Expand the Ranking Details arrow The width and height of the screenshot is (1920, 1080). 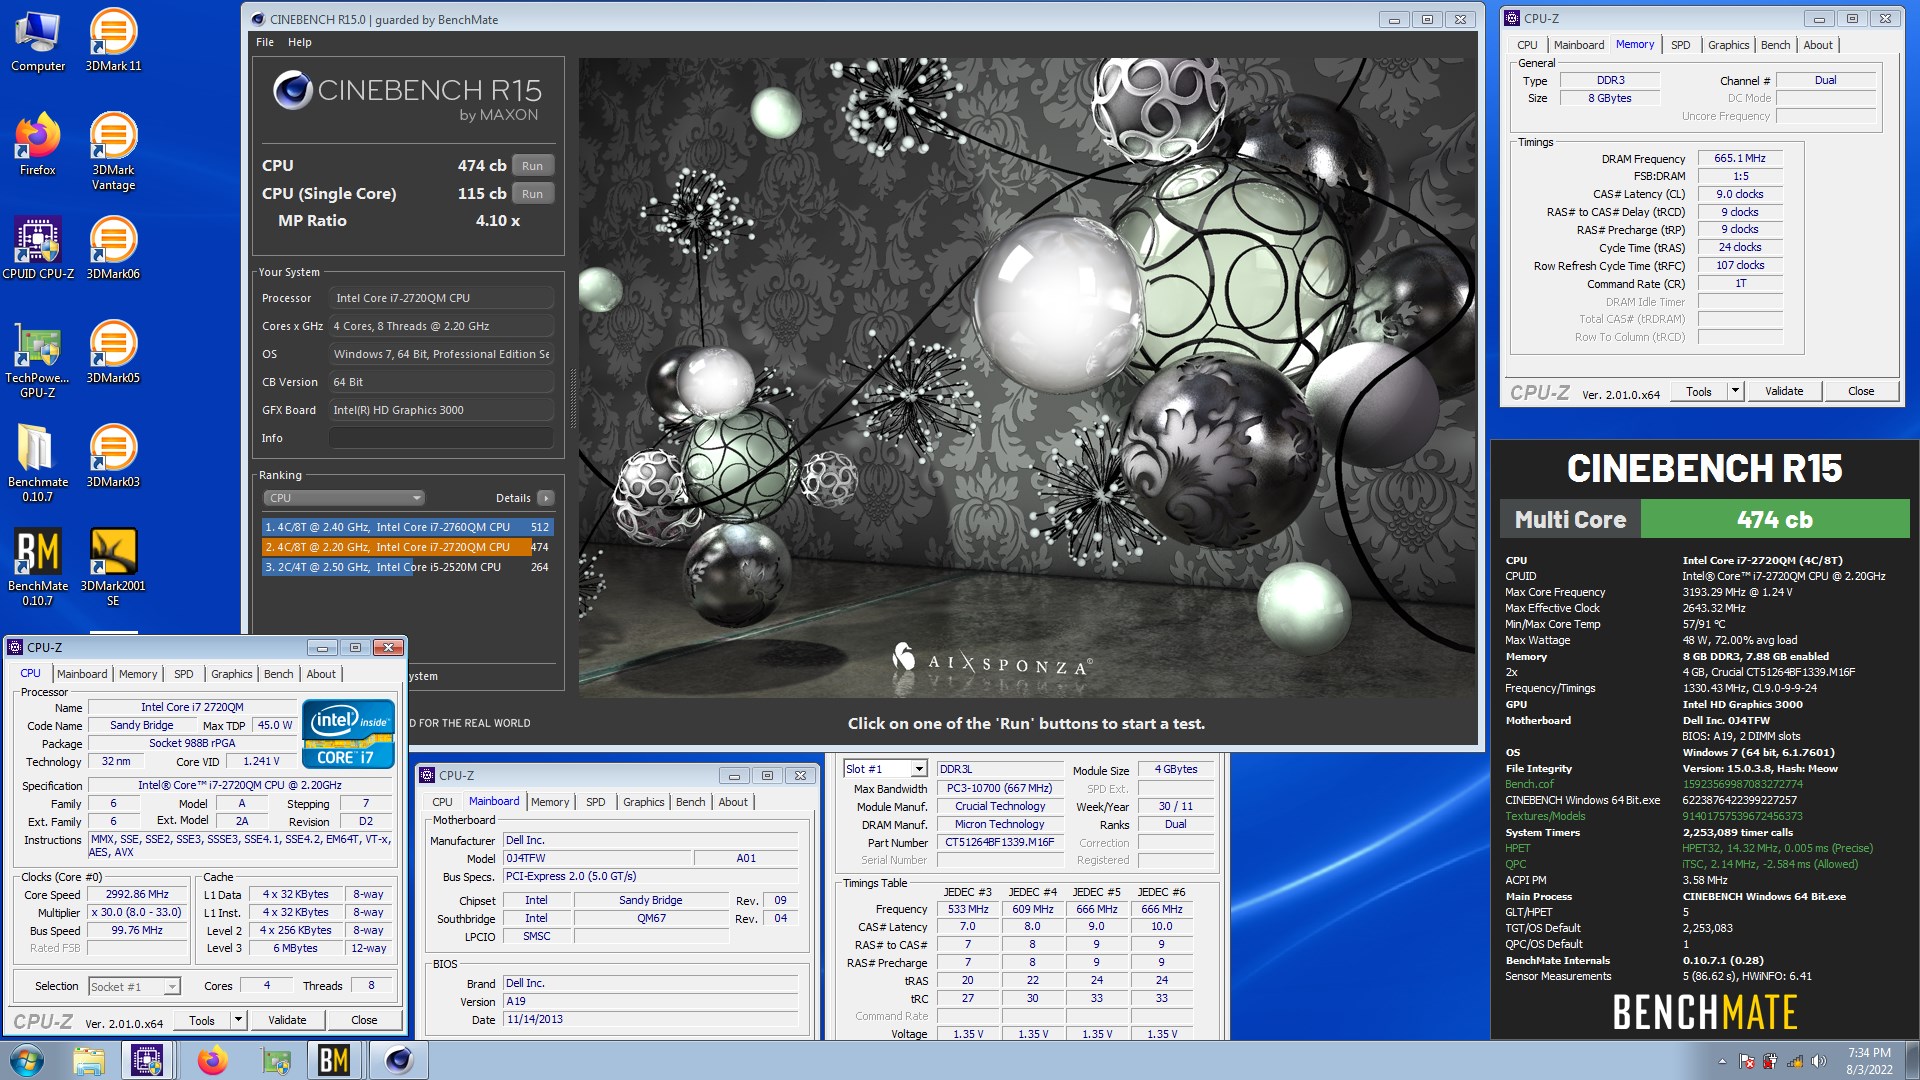546,498
